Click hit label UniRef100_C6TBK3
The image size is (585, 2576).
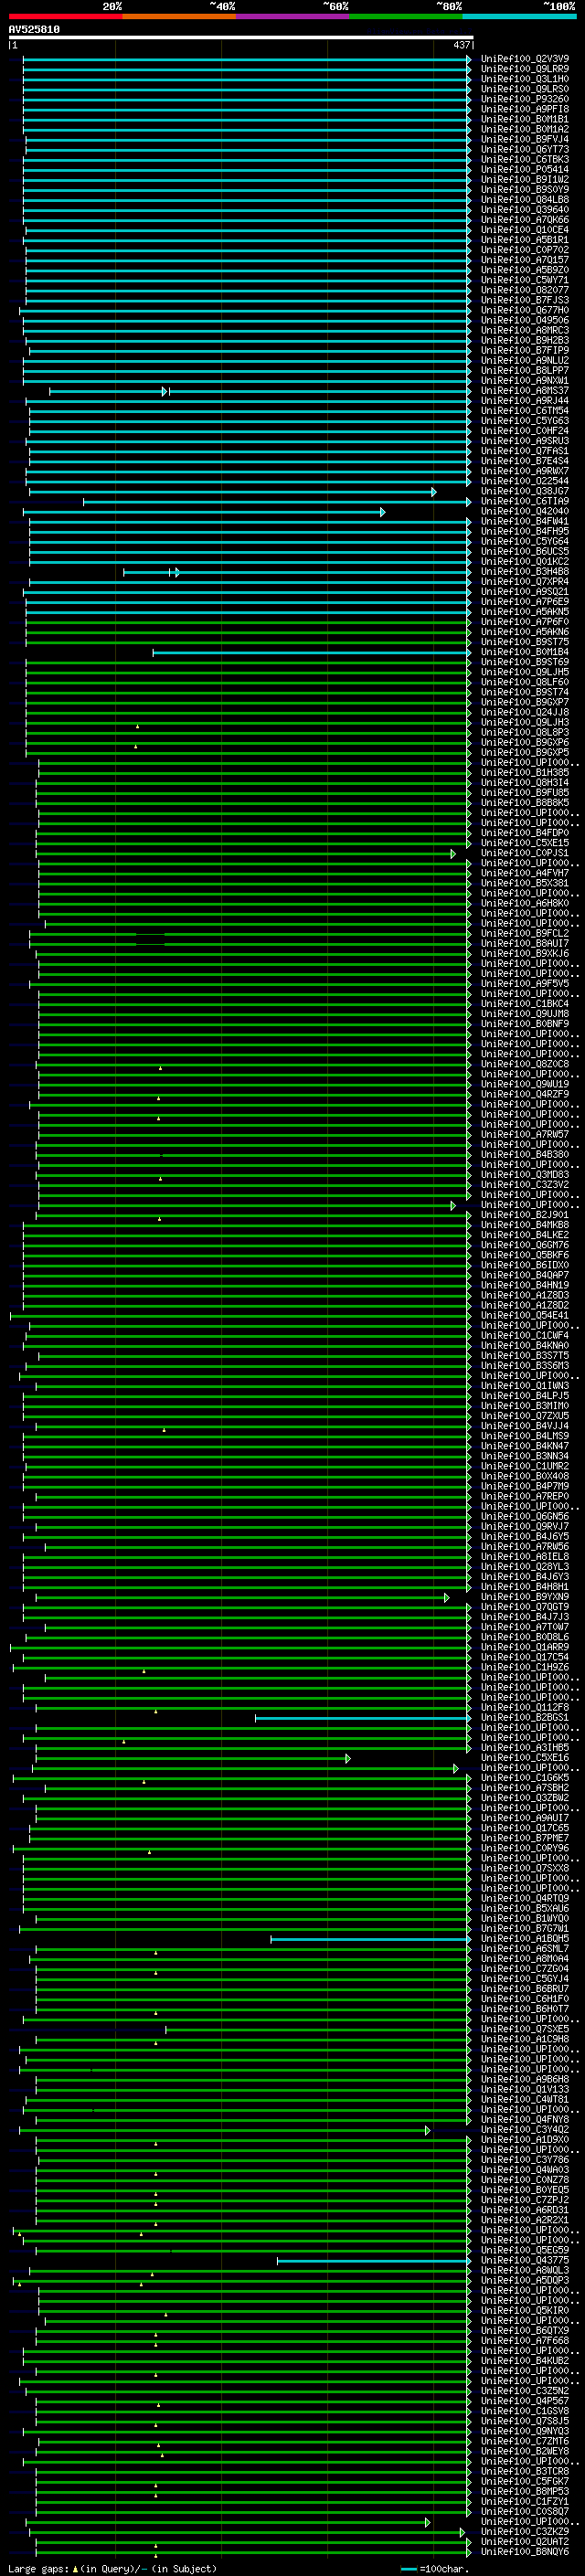525,159
